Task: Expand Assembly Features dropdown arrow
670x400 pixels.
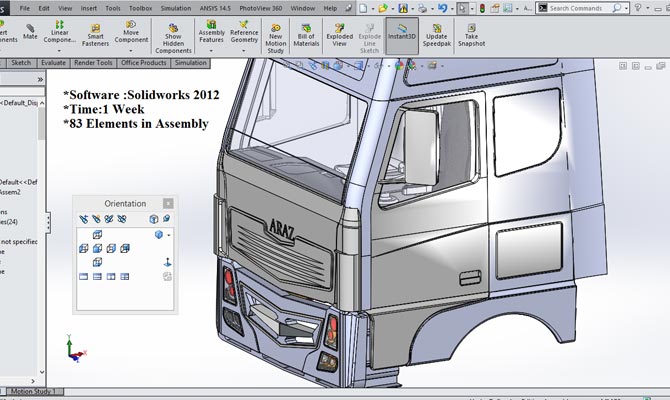Action: (211, 50)
